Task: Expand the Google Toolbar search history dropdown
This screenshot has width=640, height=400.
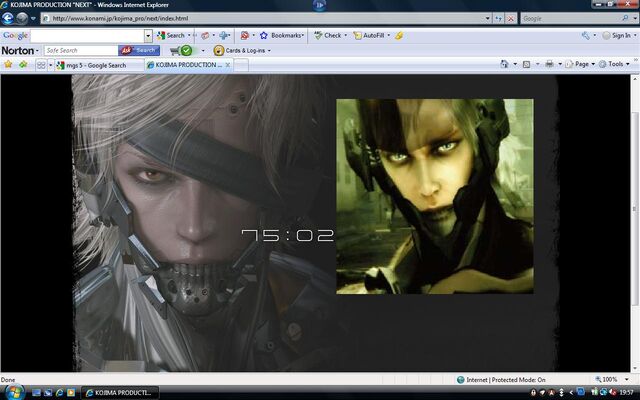Action: [x=149, y=36]
